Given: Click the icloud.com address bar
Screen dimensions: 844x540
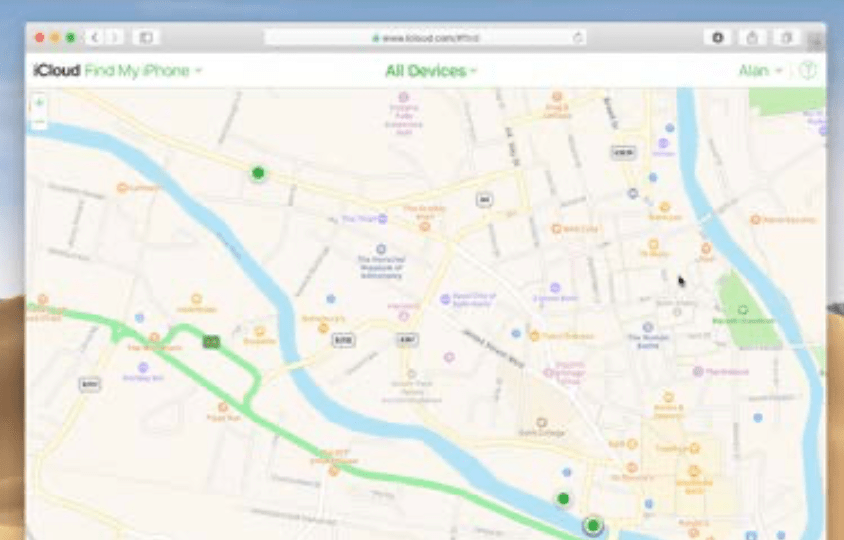Looking at the screenshot, I should [x=425, y=38].
